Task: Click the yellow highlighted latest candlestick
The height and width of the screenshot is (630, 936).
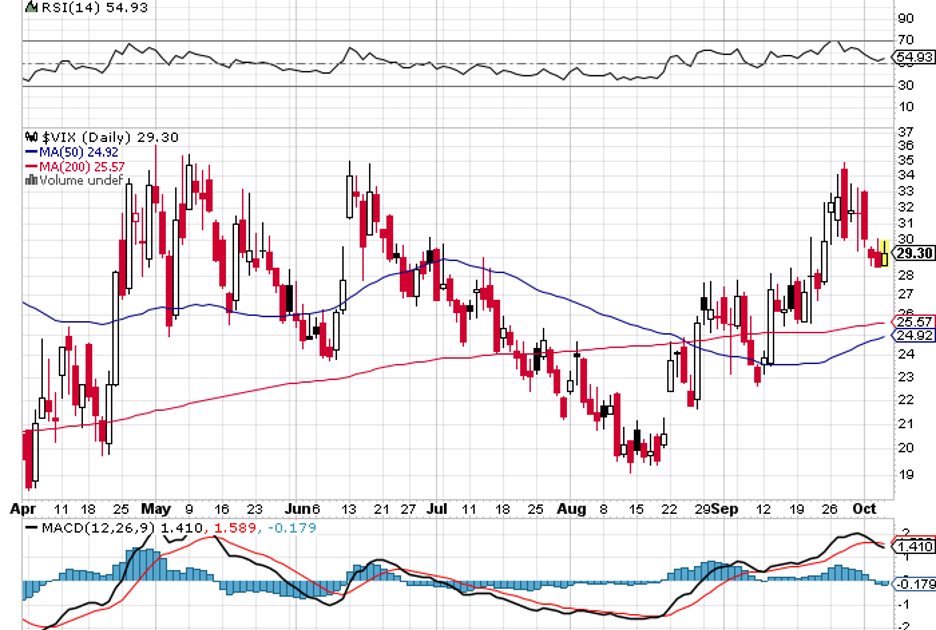Action: (x=884, y=254)
